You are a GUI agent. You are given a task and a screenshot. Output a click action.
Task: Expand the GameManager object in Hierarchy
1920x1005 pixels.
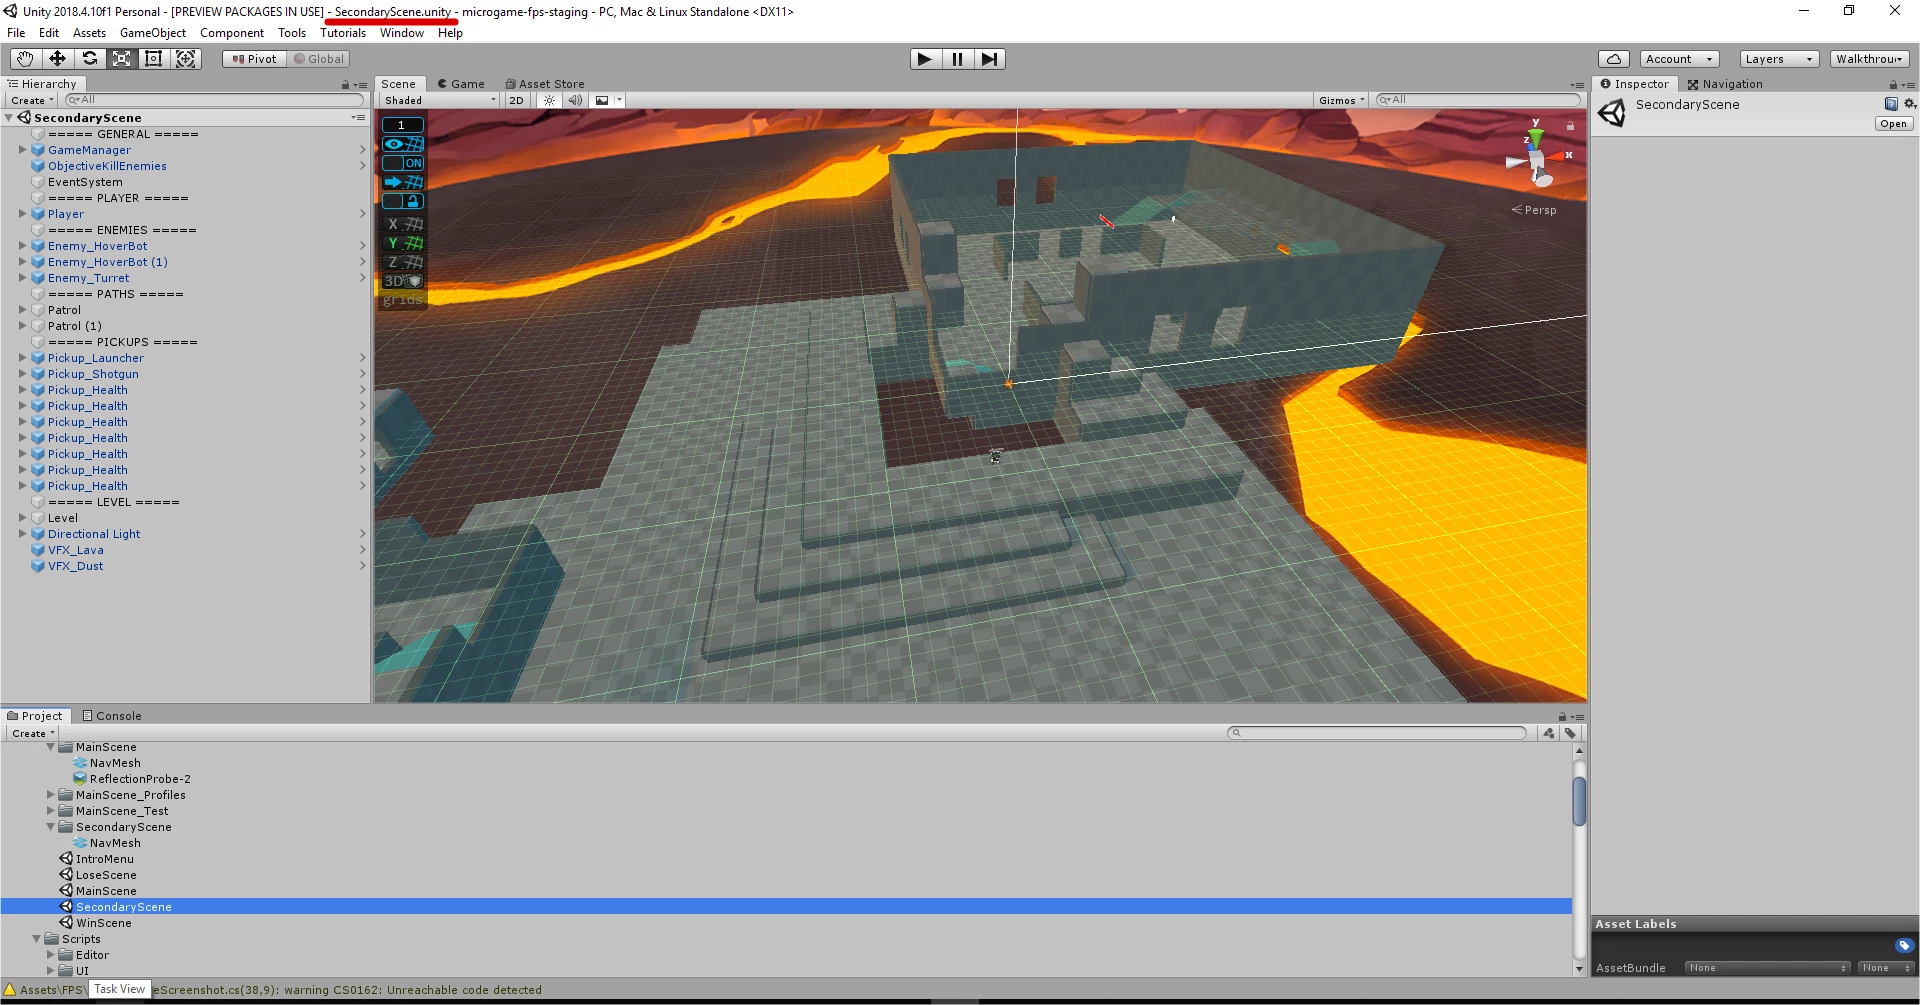(22, 150)
